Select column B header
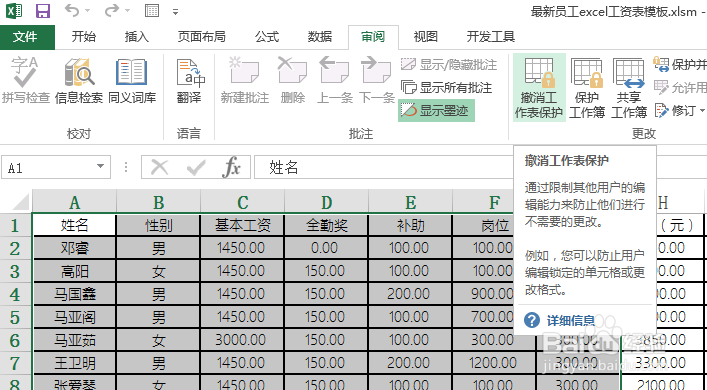Viewport: 707px width, 390px height. click(x=158, y=202)
